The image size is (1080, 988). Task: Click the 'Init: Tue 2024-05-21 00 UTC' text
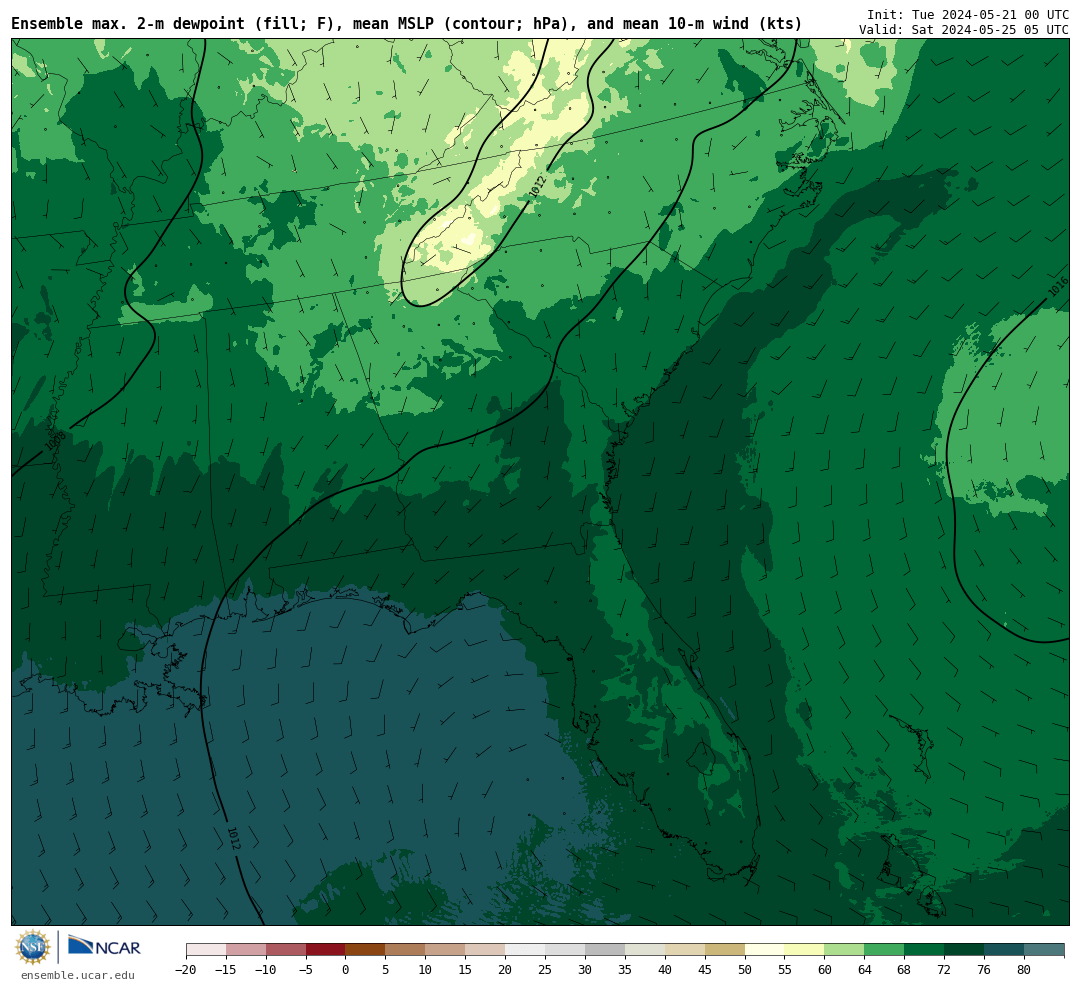point(968,14)
